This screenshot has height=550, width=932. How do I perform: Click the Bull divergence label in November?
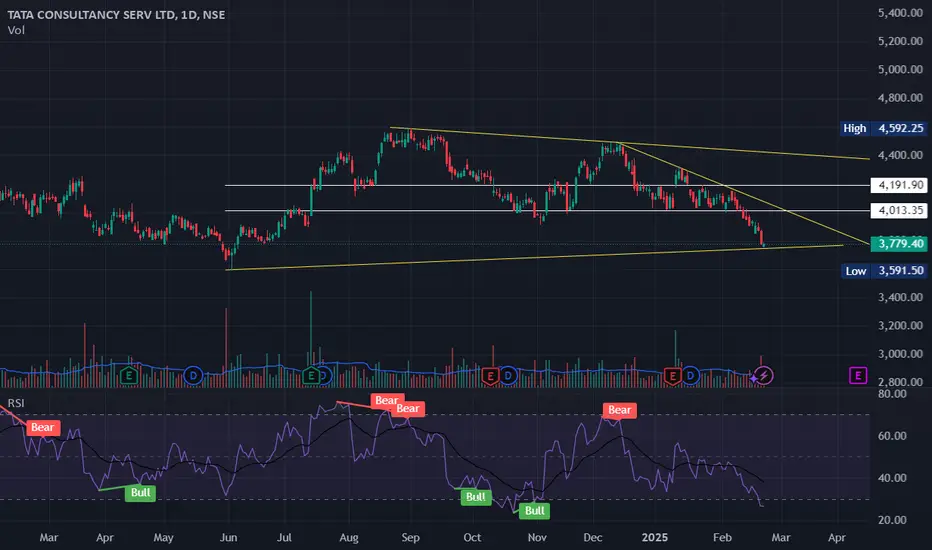(534, 511)
